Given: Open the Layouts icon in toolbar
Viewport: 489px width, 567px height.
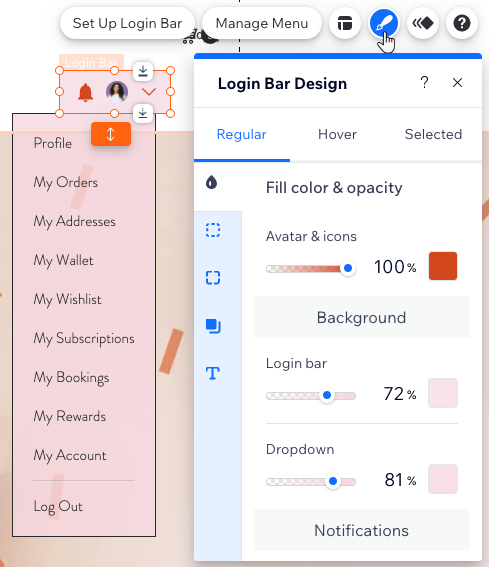Looking at the screenshot, I should pos(345,24).
